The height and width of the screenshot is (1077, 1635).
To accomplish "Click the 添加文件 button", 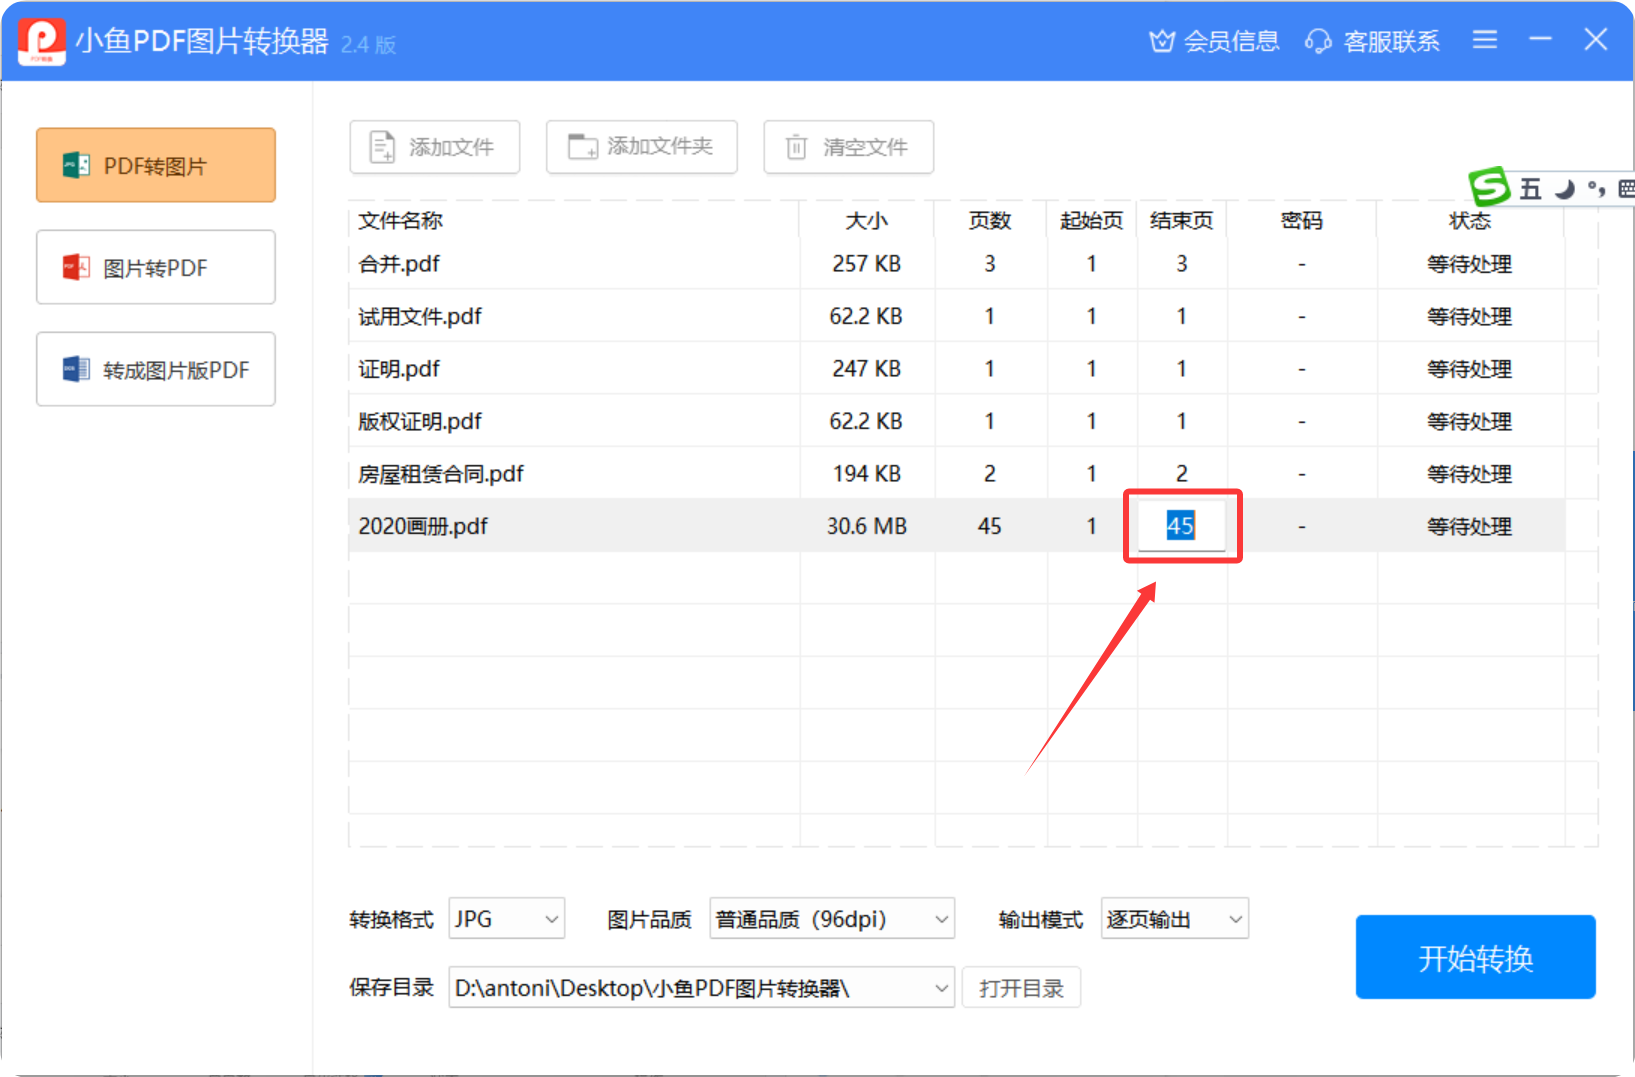I will point(434,147).
